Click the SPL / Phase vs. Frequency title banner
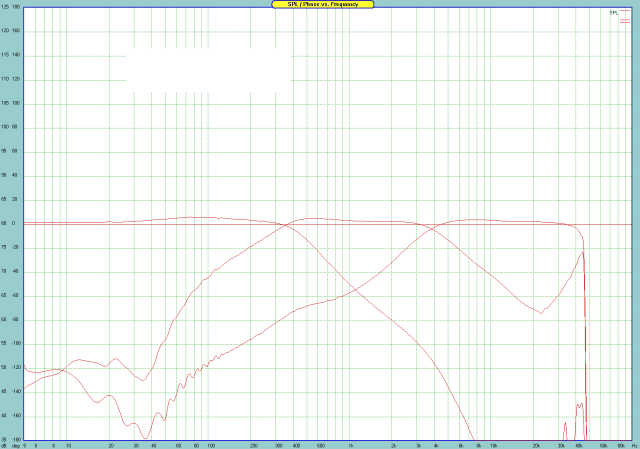Screen dimensions: 640x449 pyautogui.click(x=322, y=4)
